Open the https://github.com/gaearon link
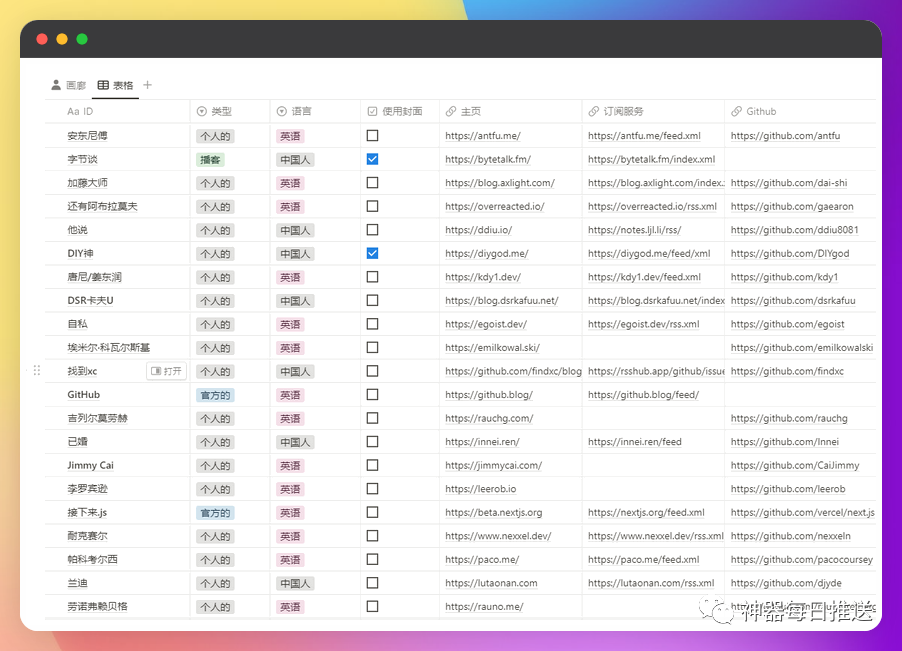The width and height of the screenshot is (902, 651). click(792, 206)
